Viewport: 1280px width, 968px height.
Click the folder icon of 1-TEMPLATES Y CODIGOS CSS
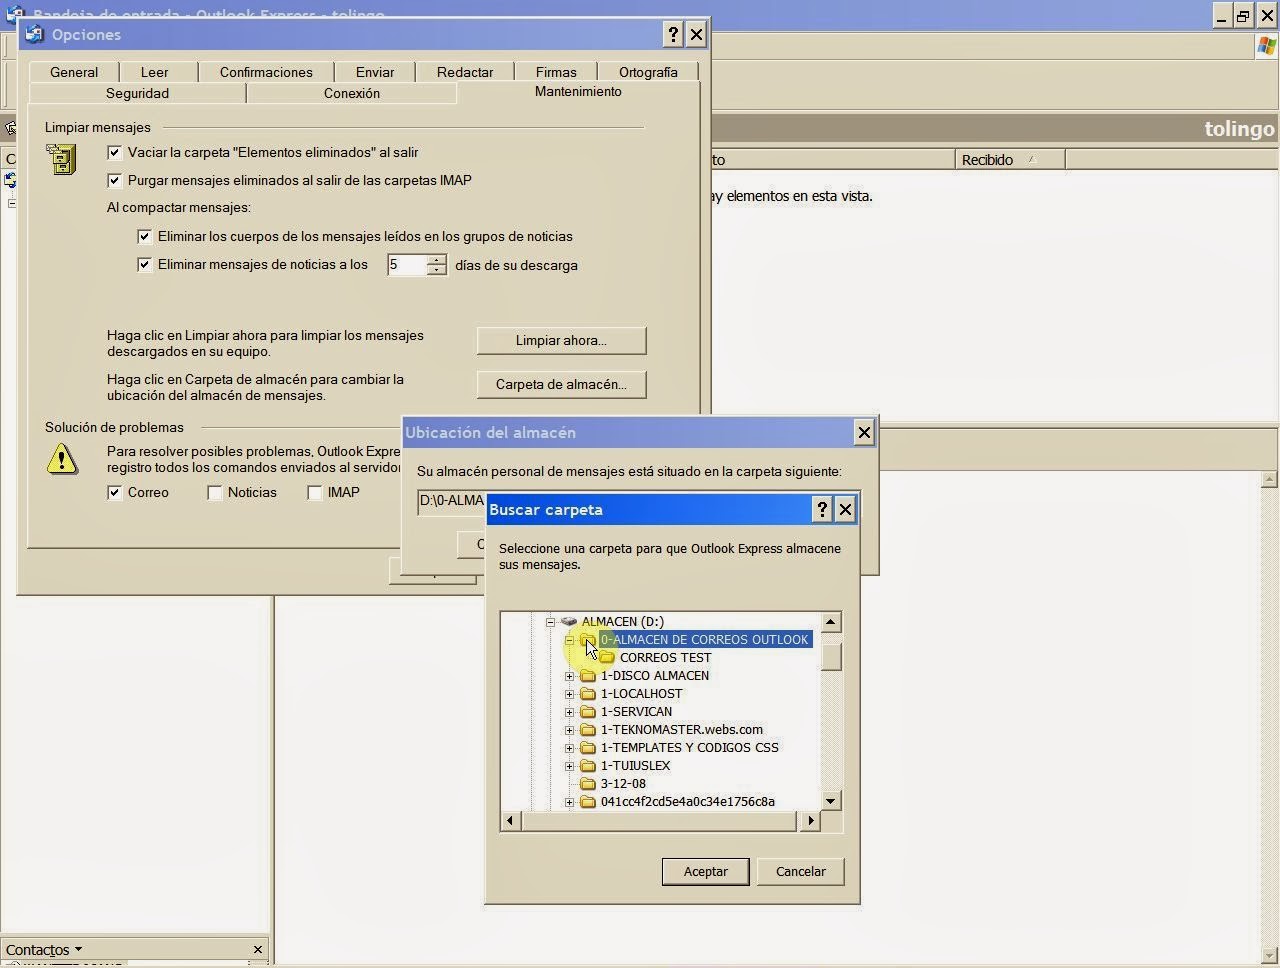pyautogui.click(x=588, y=747)
